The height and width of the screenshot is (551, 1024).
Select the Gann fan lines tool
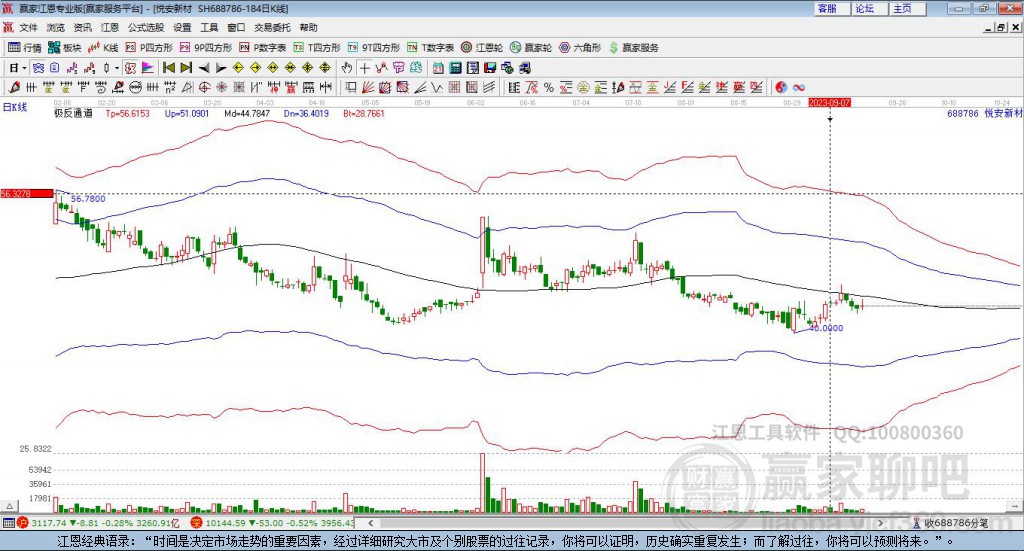click(368, 87)
